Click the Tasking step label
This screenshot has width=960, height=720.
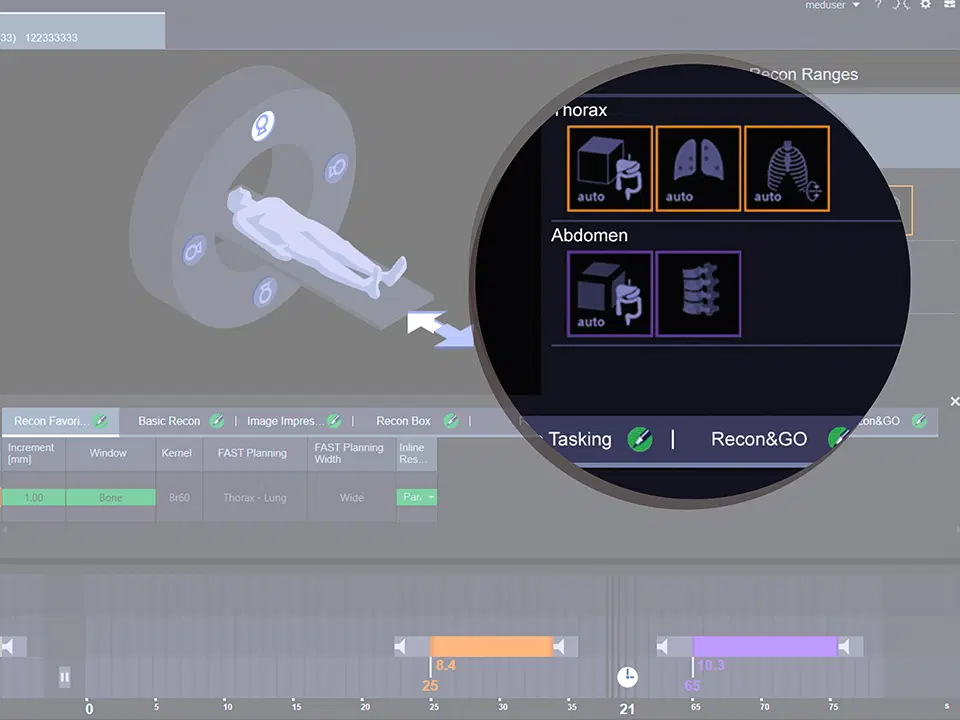click(579, 439)
